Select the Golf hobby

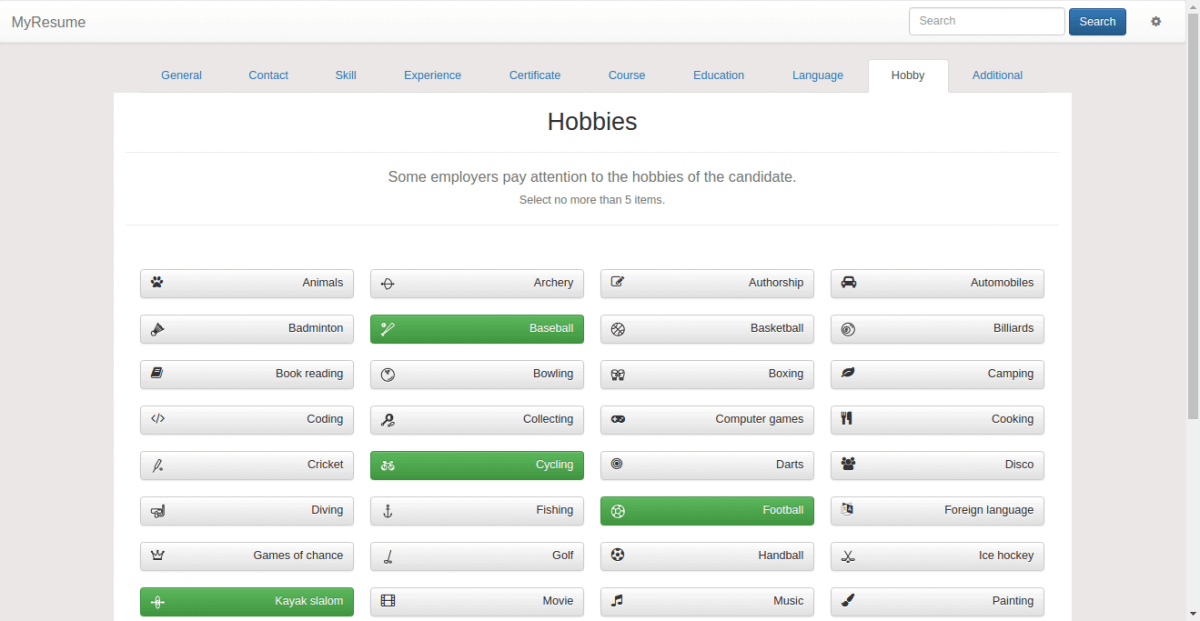[x=477, y=556]
